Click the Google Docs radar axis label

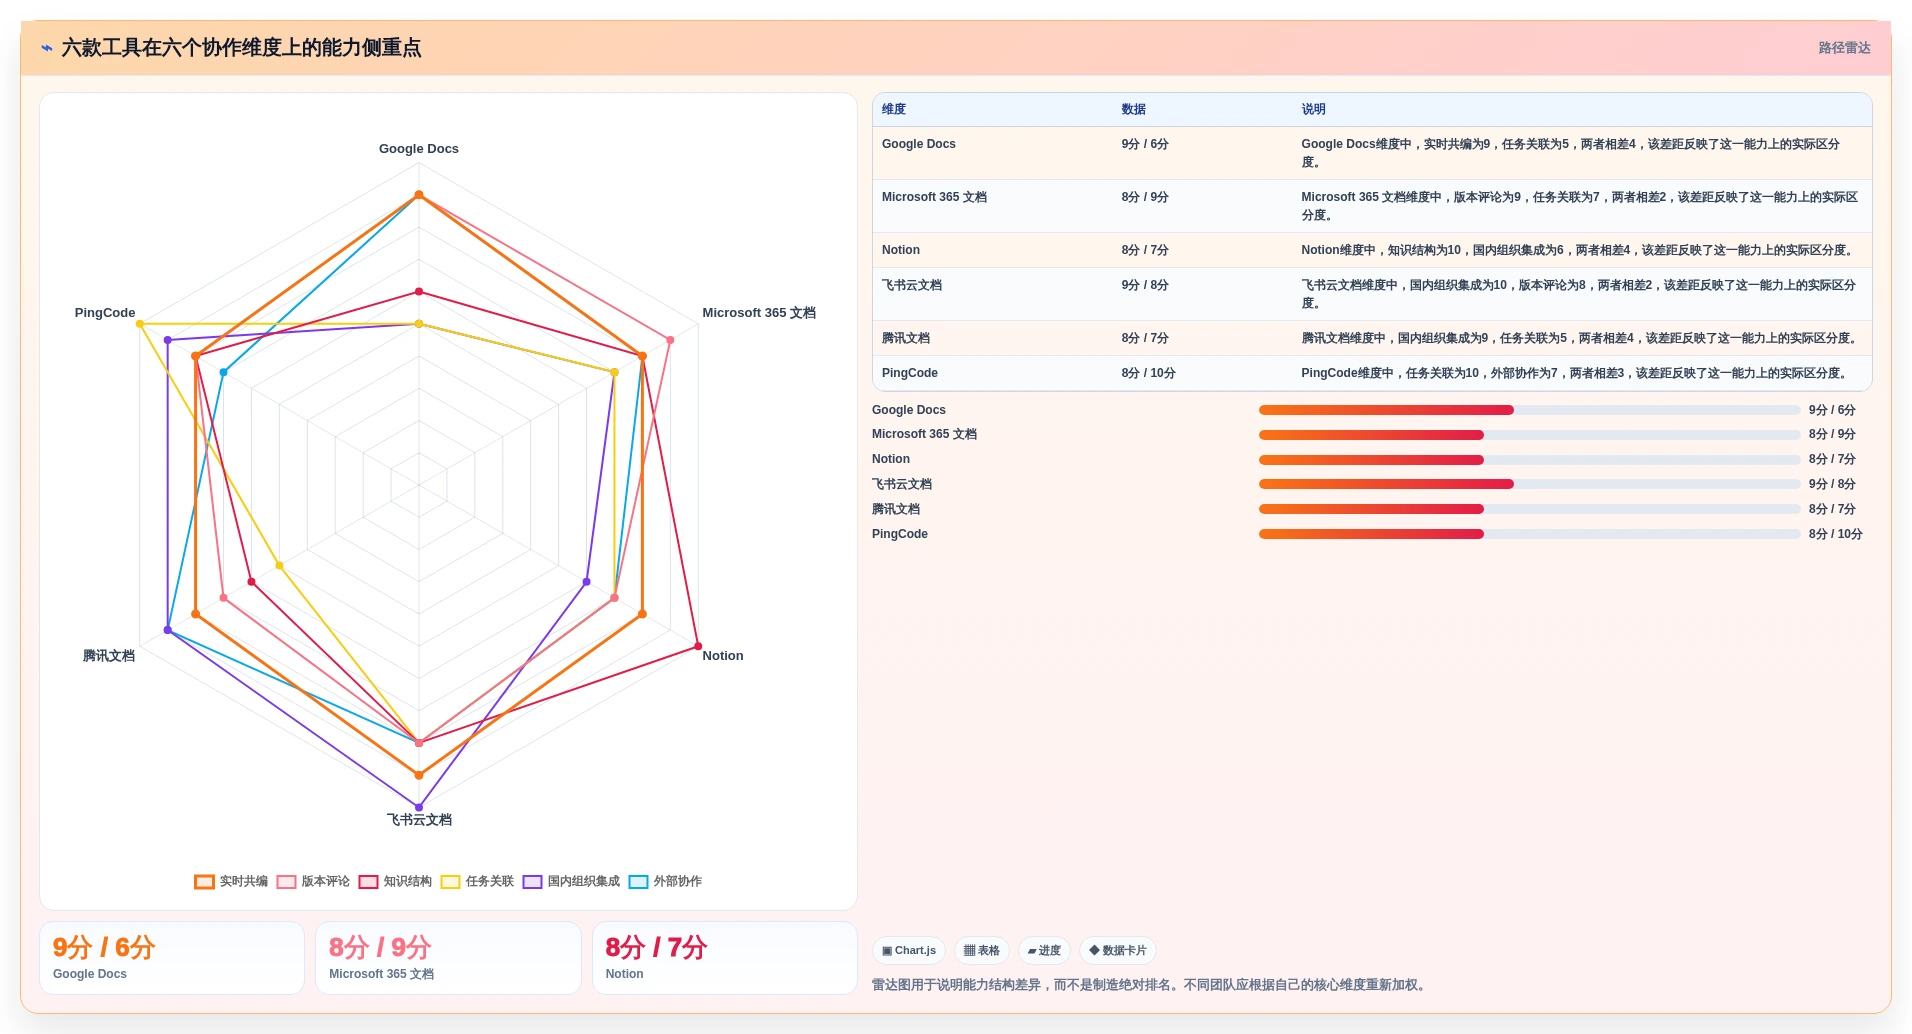click(419, 149)
